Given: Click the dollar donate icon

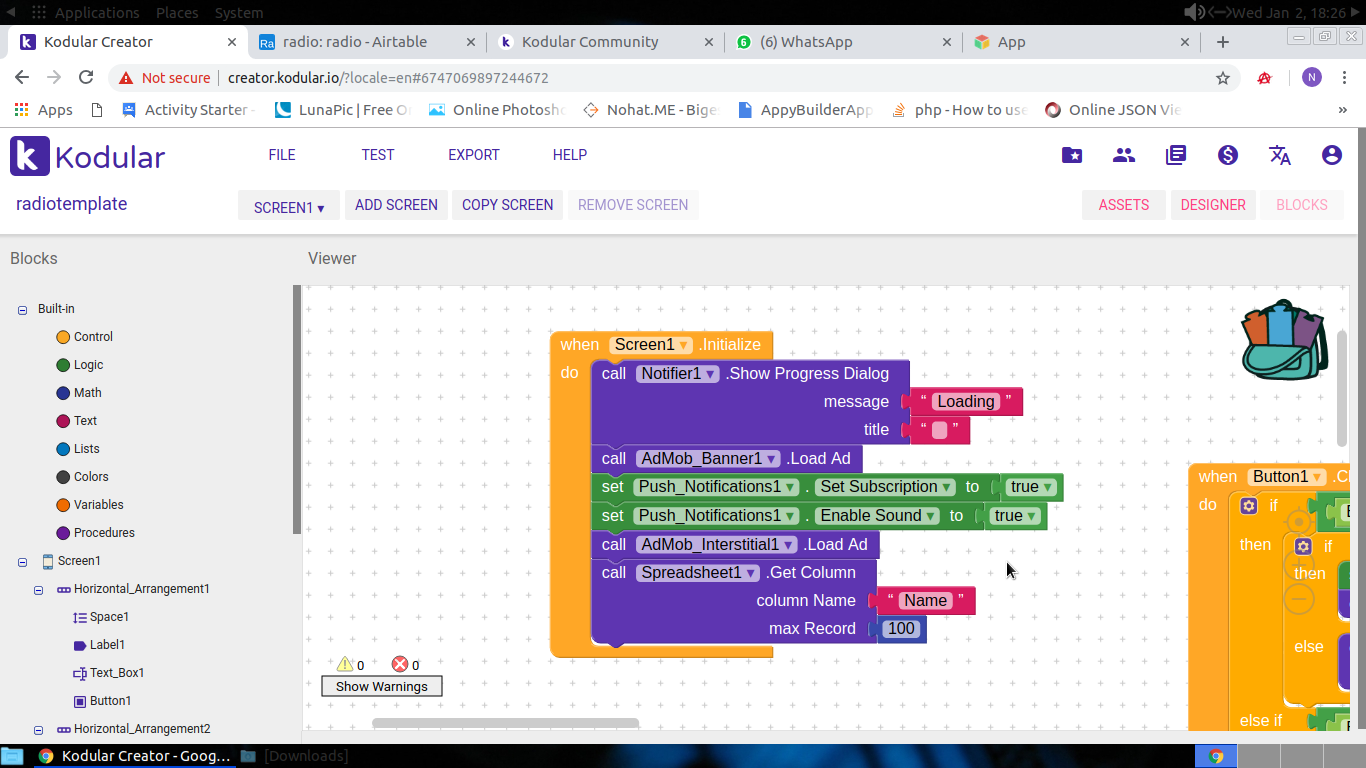Looking at the screenshot, I should click(x=1228, y=155).
